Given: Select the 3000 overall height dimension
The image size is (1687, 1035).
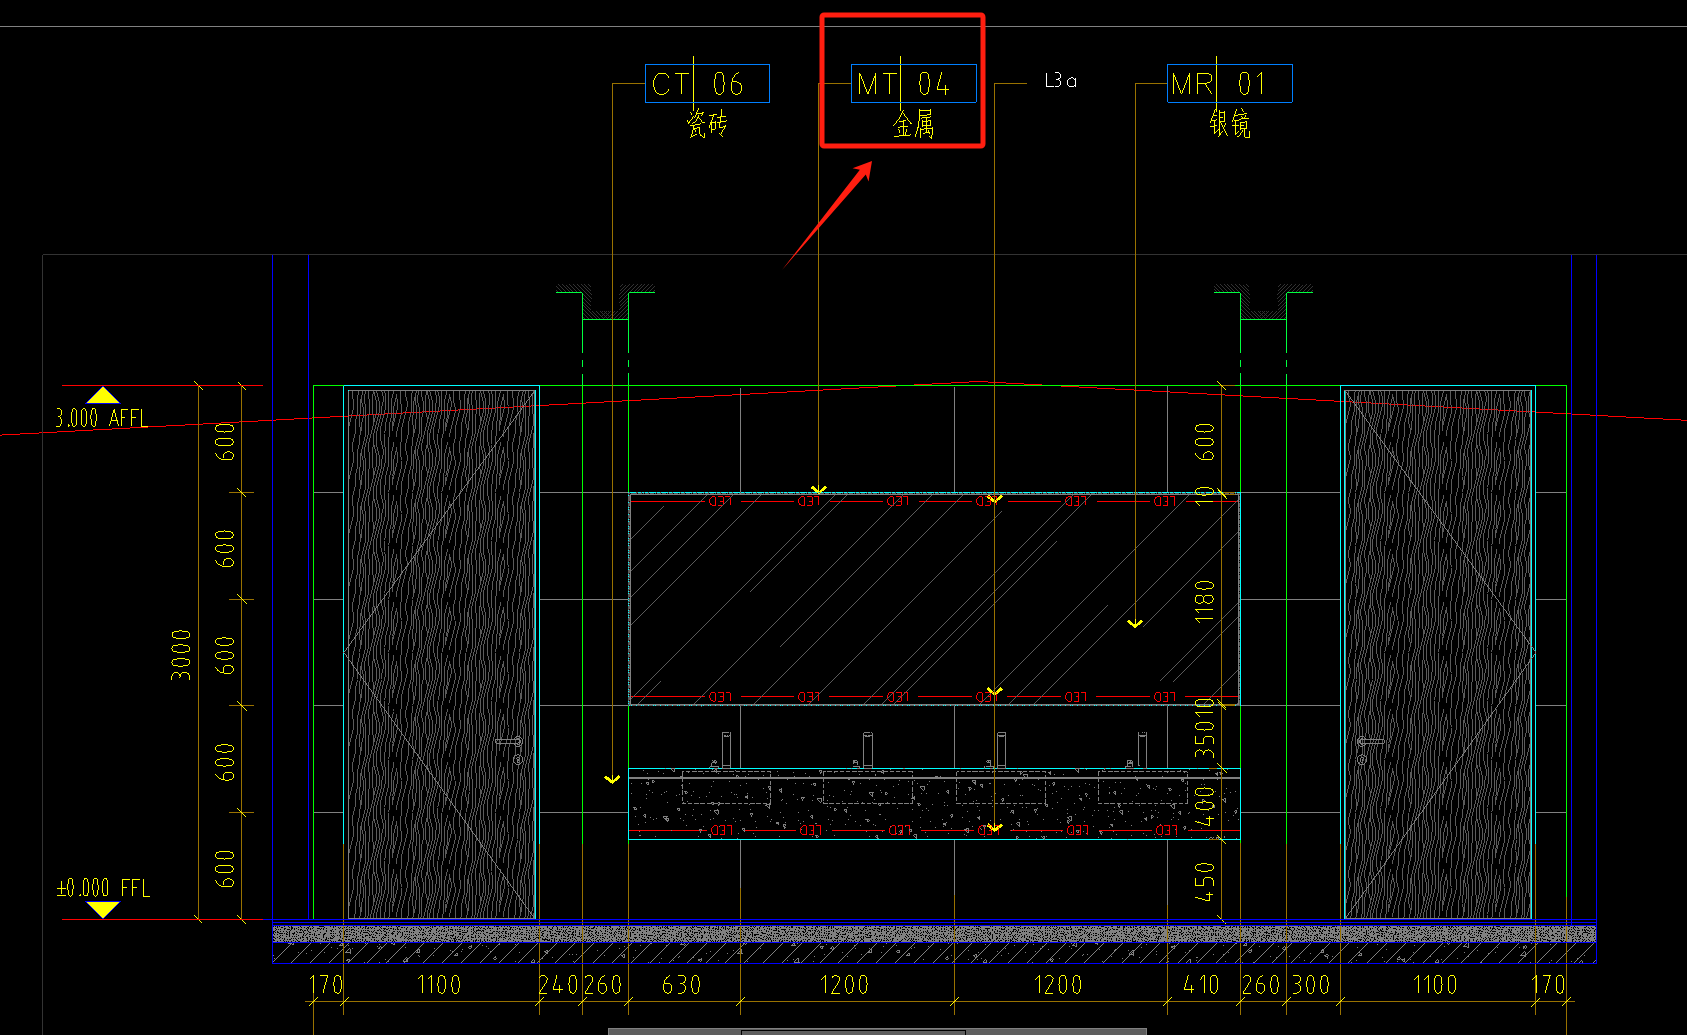Looking at the screenshot, I should pos(181,654).
